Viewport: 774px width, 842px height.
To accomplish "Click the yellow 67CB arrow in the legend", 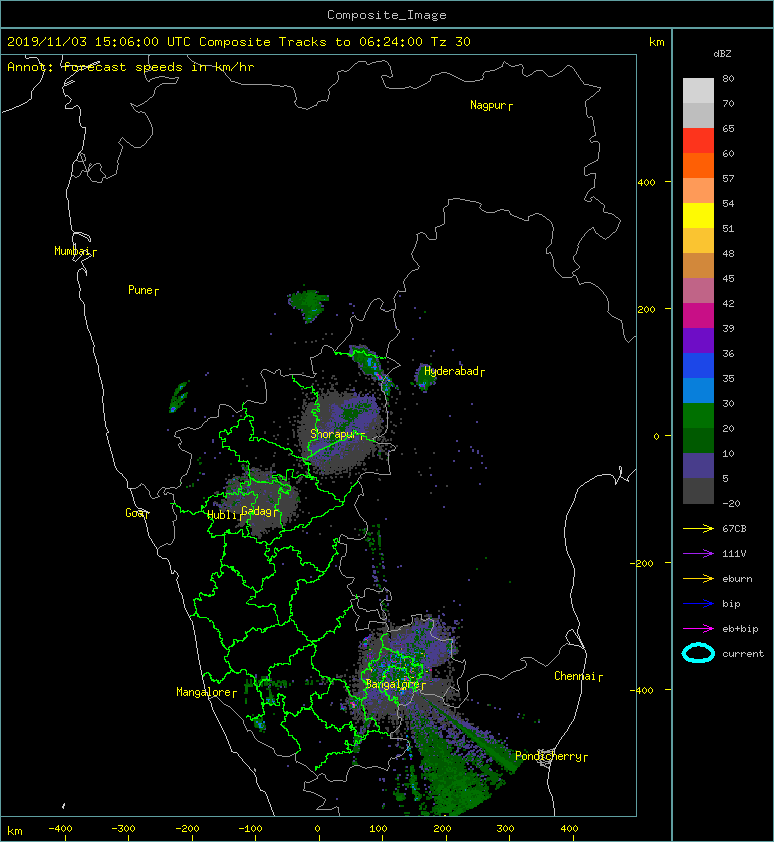I will click(x=698, y=529).
